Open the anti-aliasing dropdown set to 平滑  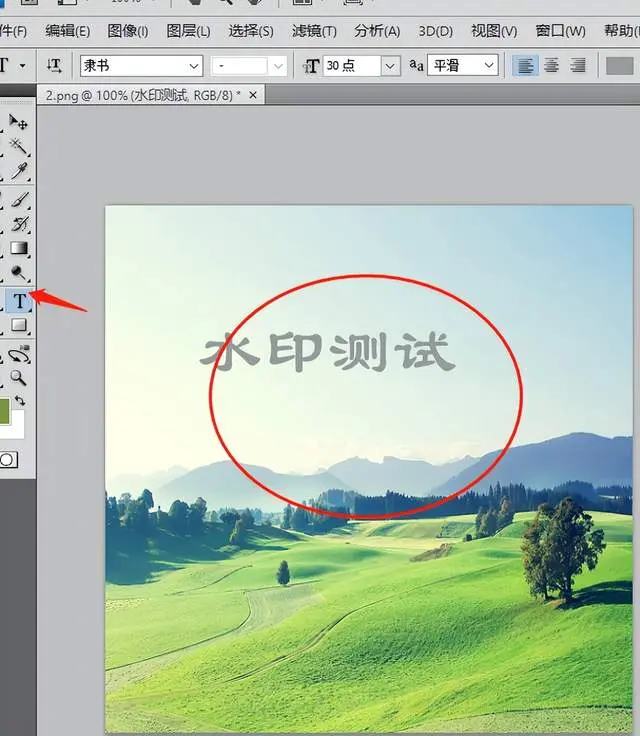click(x=463, y=65)
